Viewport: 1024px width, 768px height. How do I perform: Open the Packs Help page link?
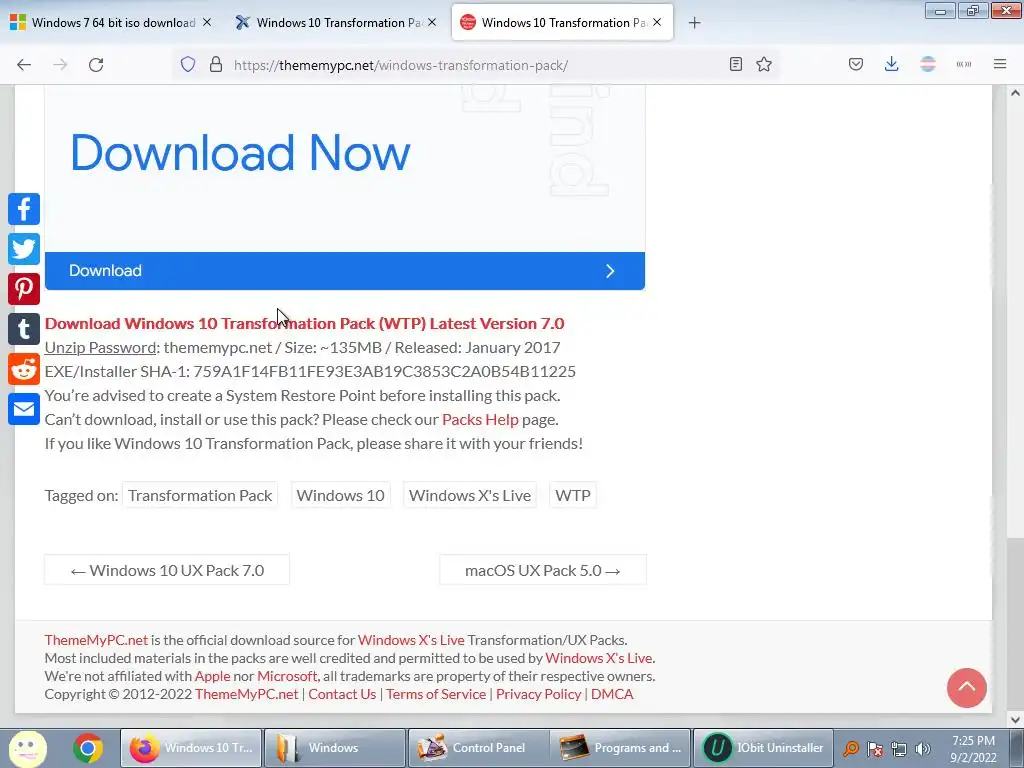pos(480,419)
